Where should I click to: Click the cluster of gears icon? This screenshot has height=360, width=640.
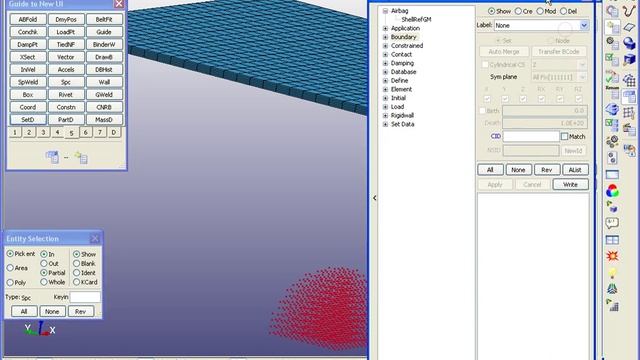point(612,141)
